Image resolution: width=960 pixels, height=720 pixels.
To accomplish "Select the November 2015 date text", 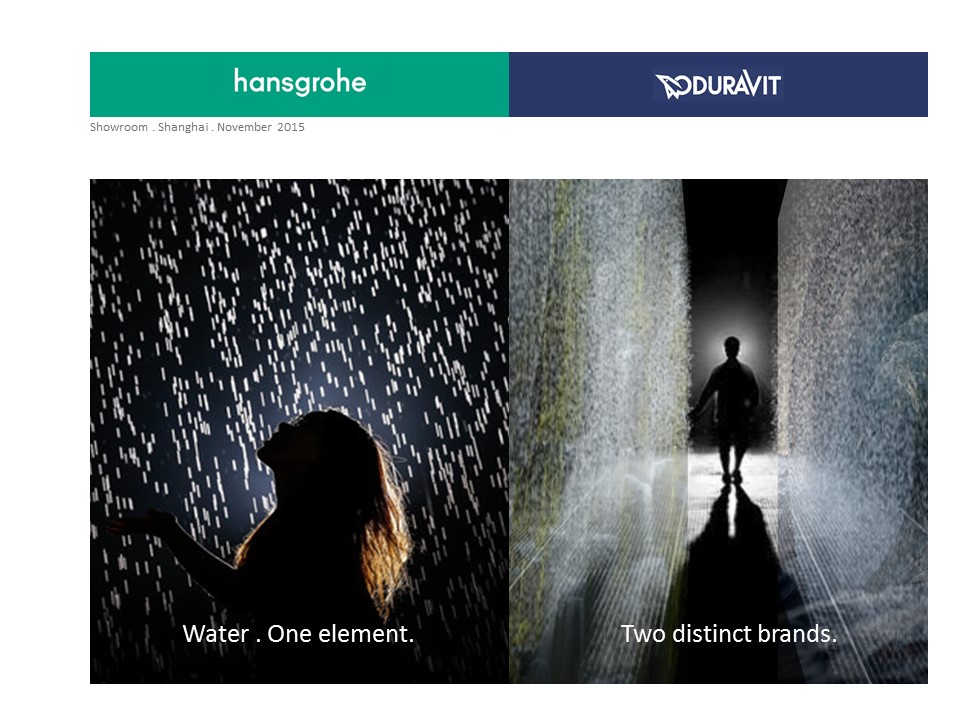I will 261,127.
